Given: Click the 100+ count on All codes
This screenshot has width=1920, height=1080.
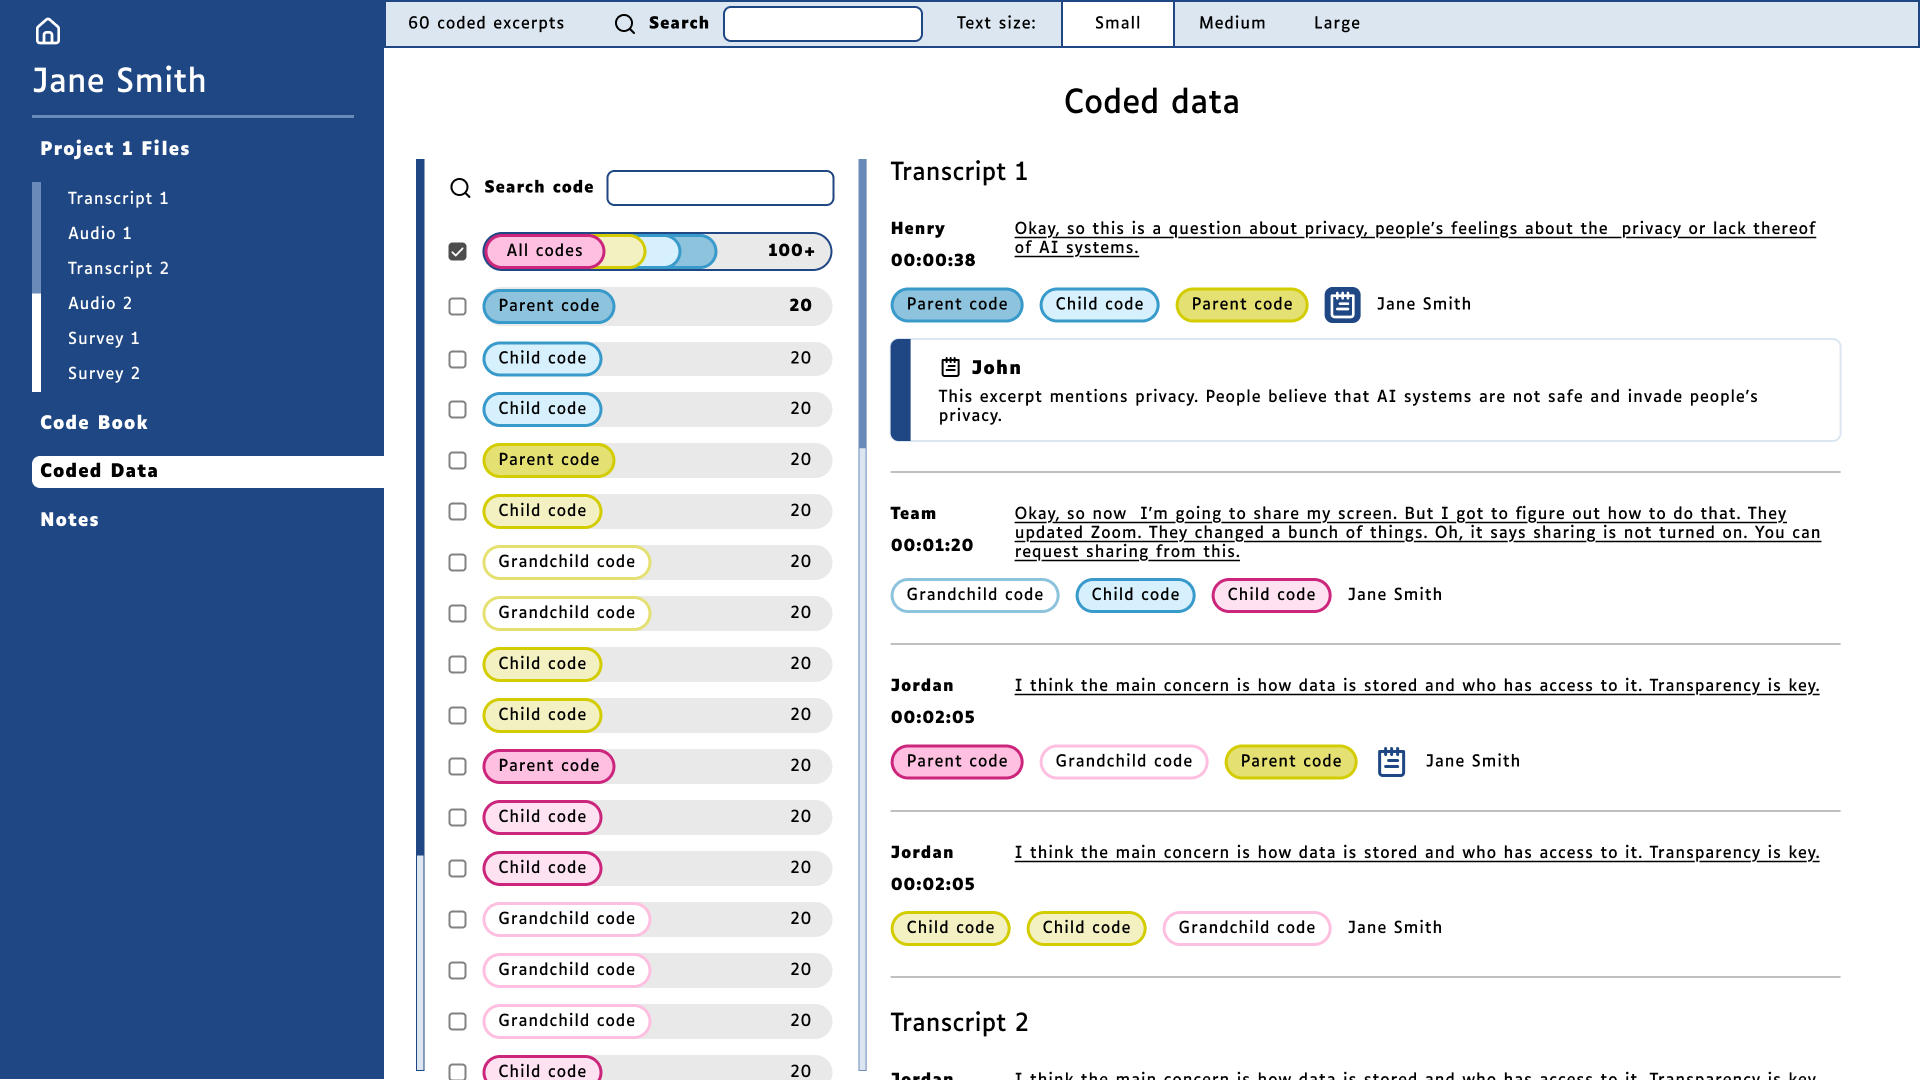Looking at the screenshot, I should (791, 251).
